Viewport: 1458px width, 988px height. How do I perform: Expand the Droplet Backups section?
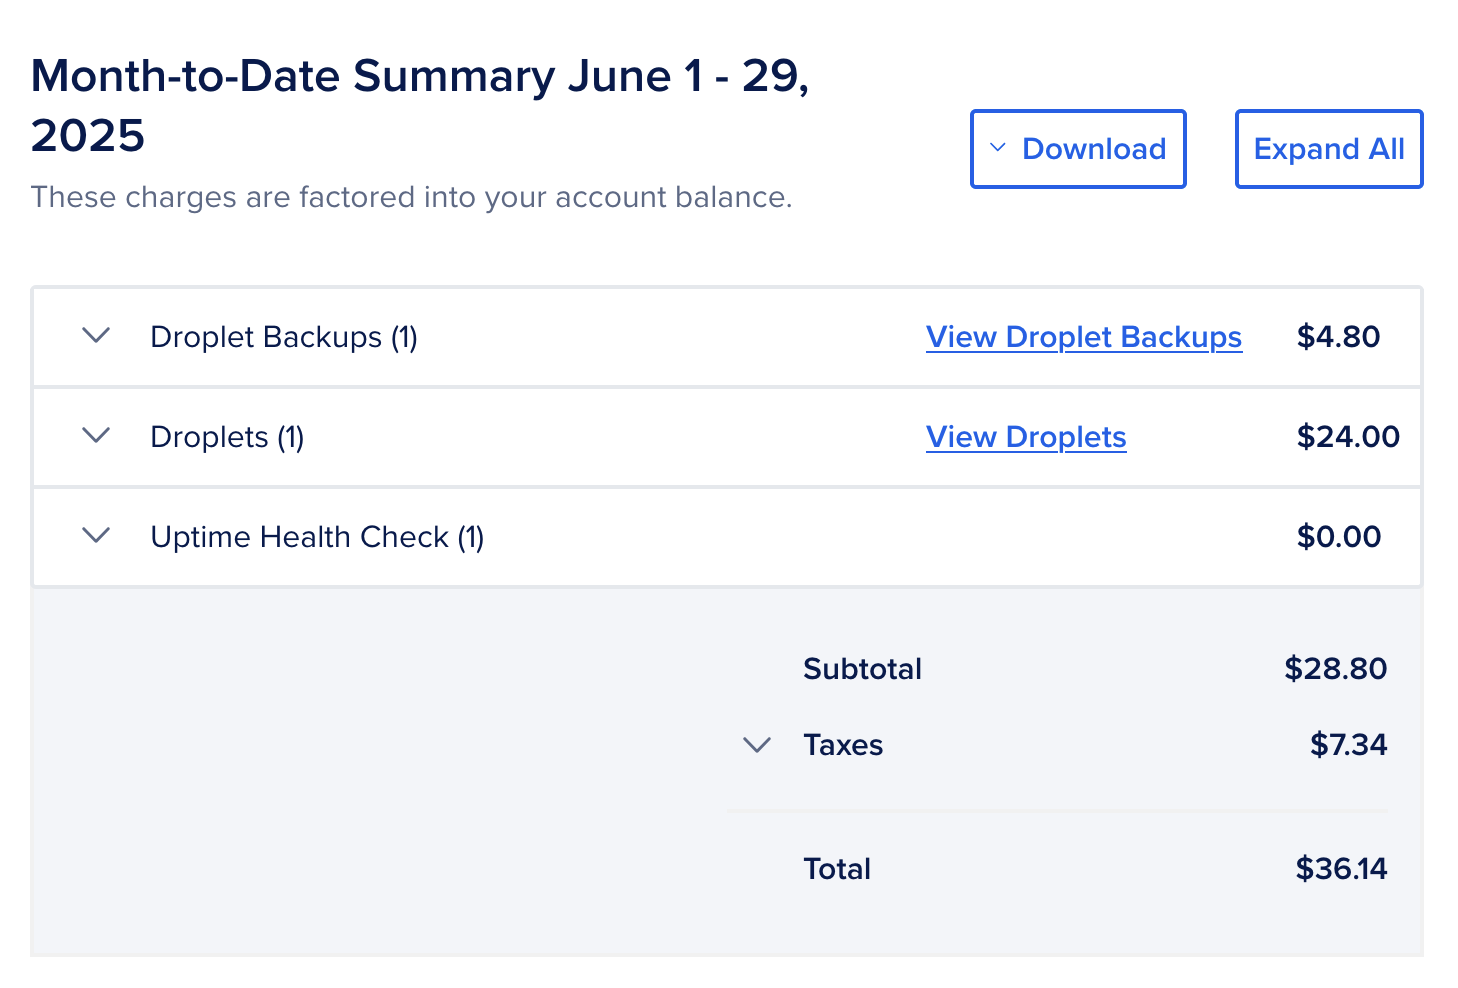pos(96,336)
